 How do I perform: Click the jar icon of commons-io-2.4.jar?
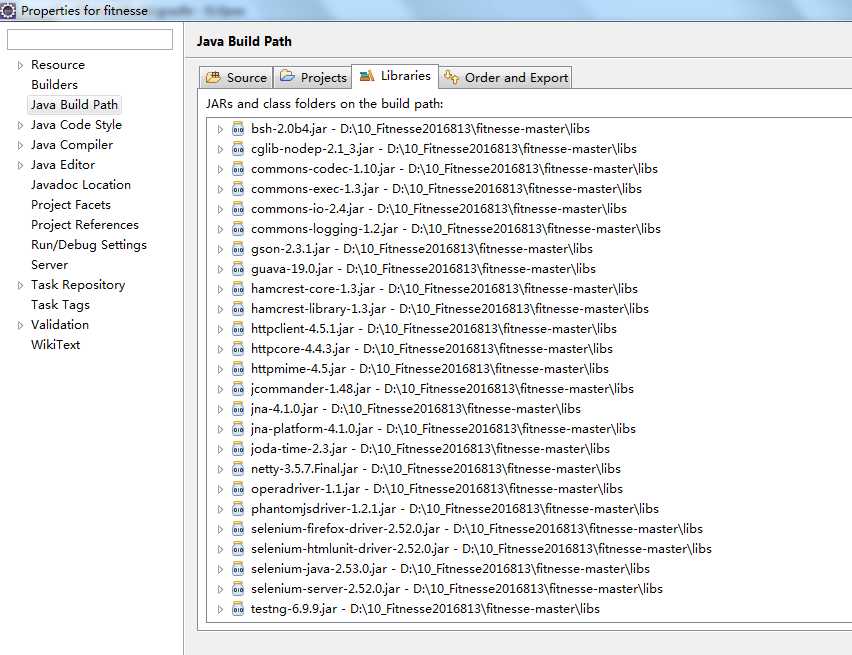[x=238, y=209]
